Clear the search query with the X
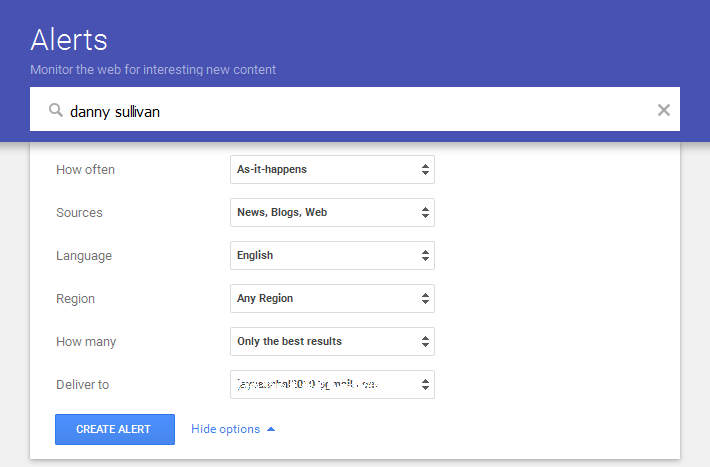This screenshot has height=467, width=710. (663, 110)
